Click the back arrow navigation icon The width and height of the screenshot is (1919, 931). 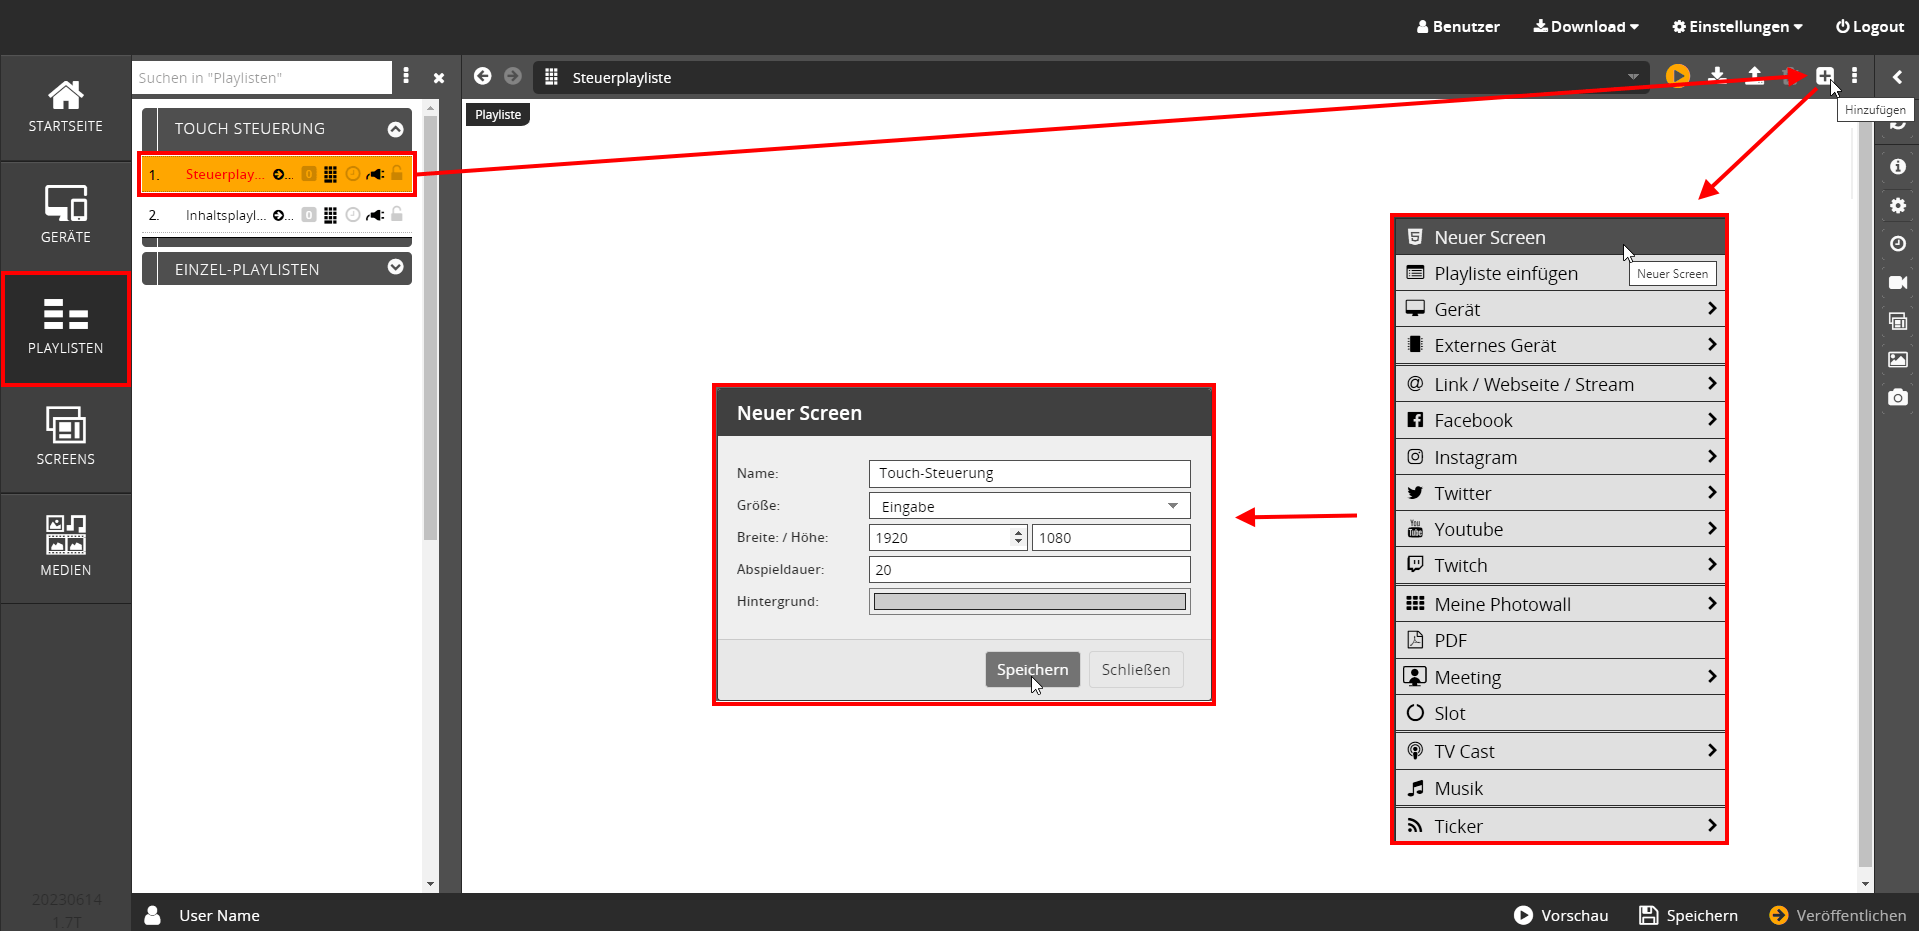pyautogui.click(x=483, y=76)
